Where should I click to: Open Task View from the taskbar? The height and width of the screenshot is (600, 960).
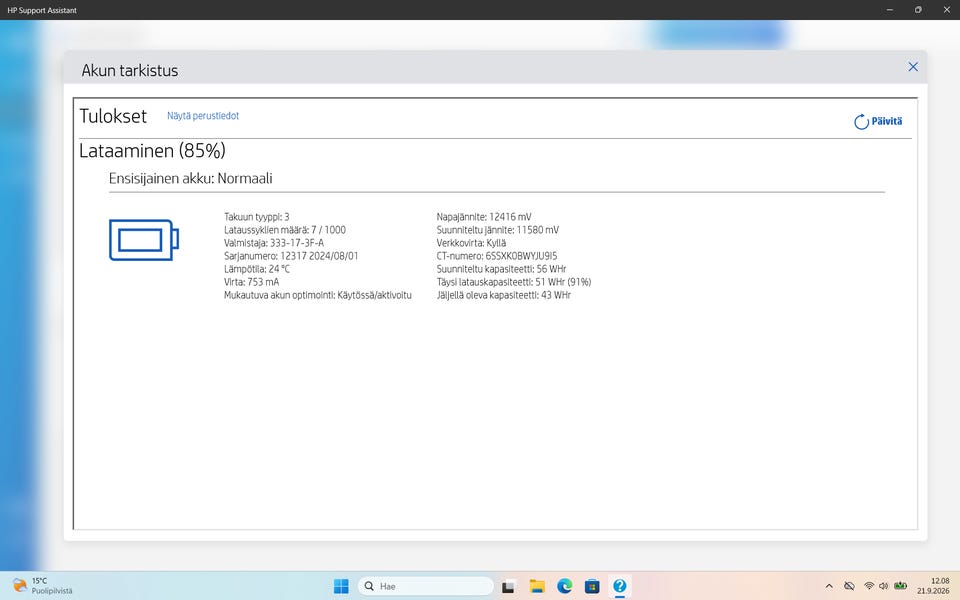[508, 587]
